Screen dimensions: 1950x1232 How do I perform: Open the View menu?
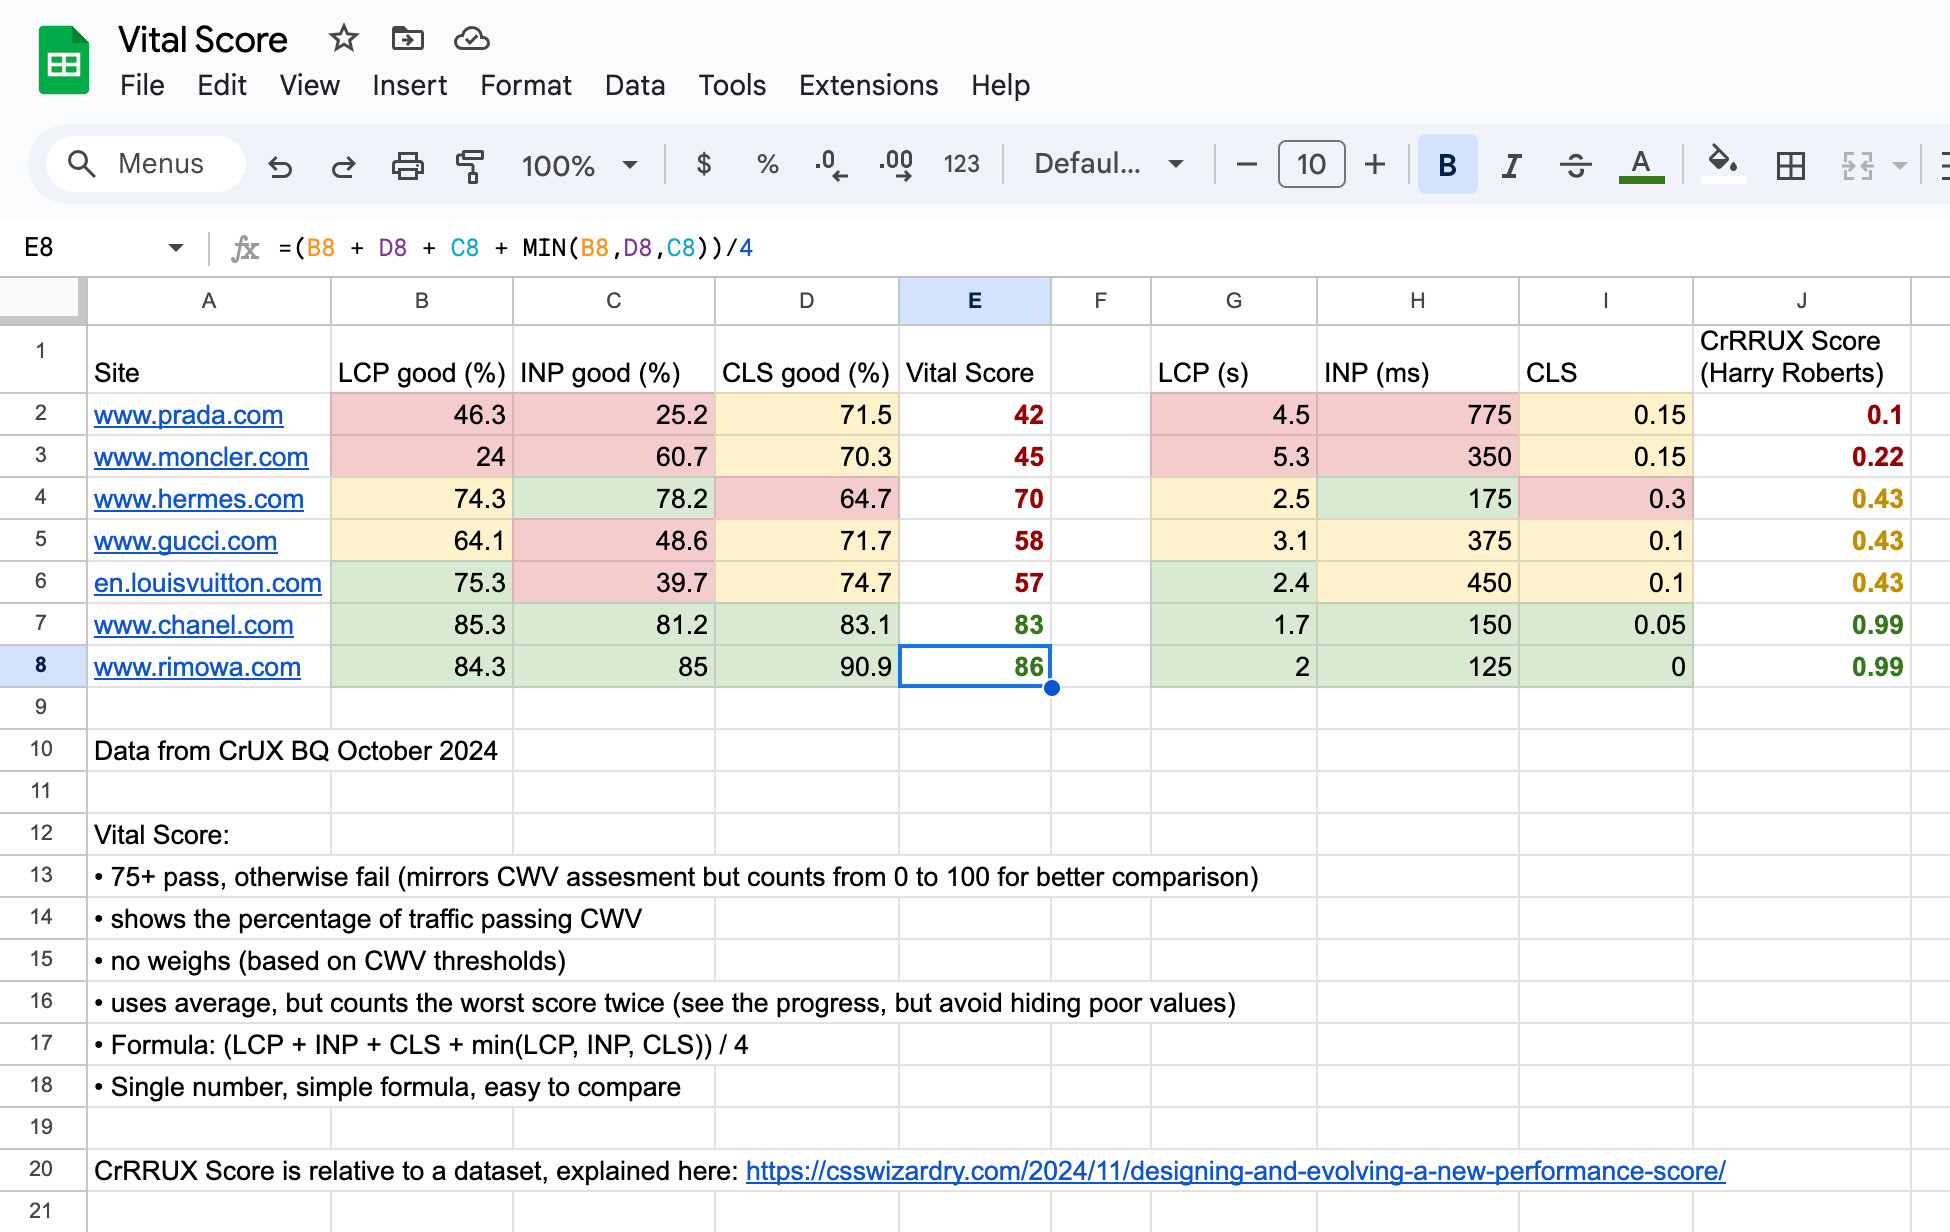310,86
